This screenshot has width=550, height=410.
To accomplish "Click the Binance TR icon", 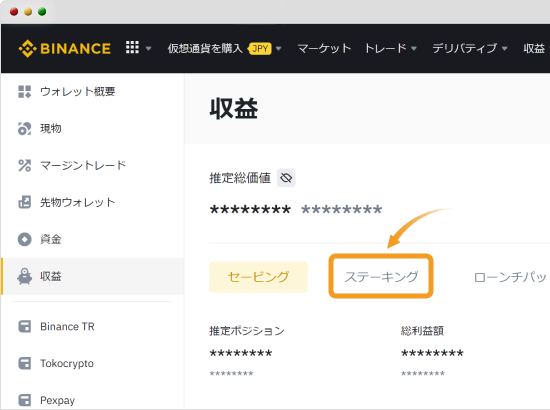I will coord(25,327).
